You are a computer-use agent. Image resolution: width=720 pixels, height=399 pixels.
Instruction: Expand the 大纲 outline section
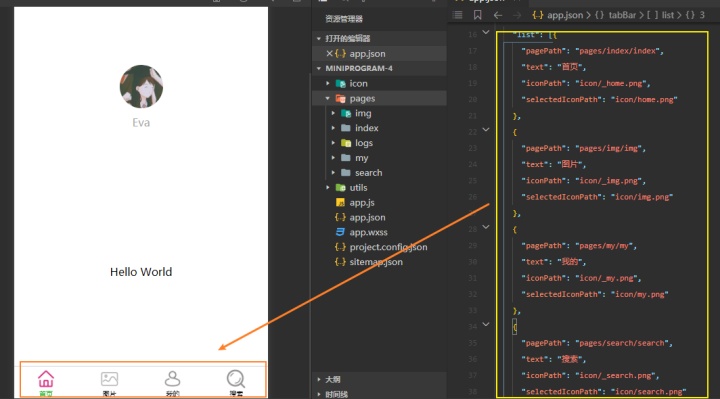(319, 379)
